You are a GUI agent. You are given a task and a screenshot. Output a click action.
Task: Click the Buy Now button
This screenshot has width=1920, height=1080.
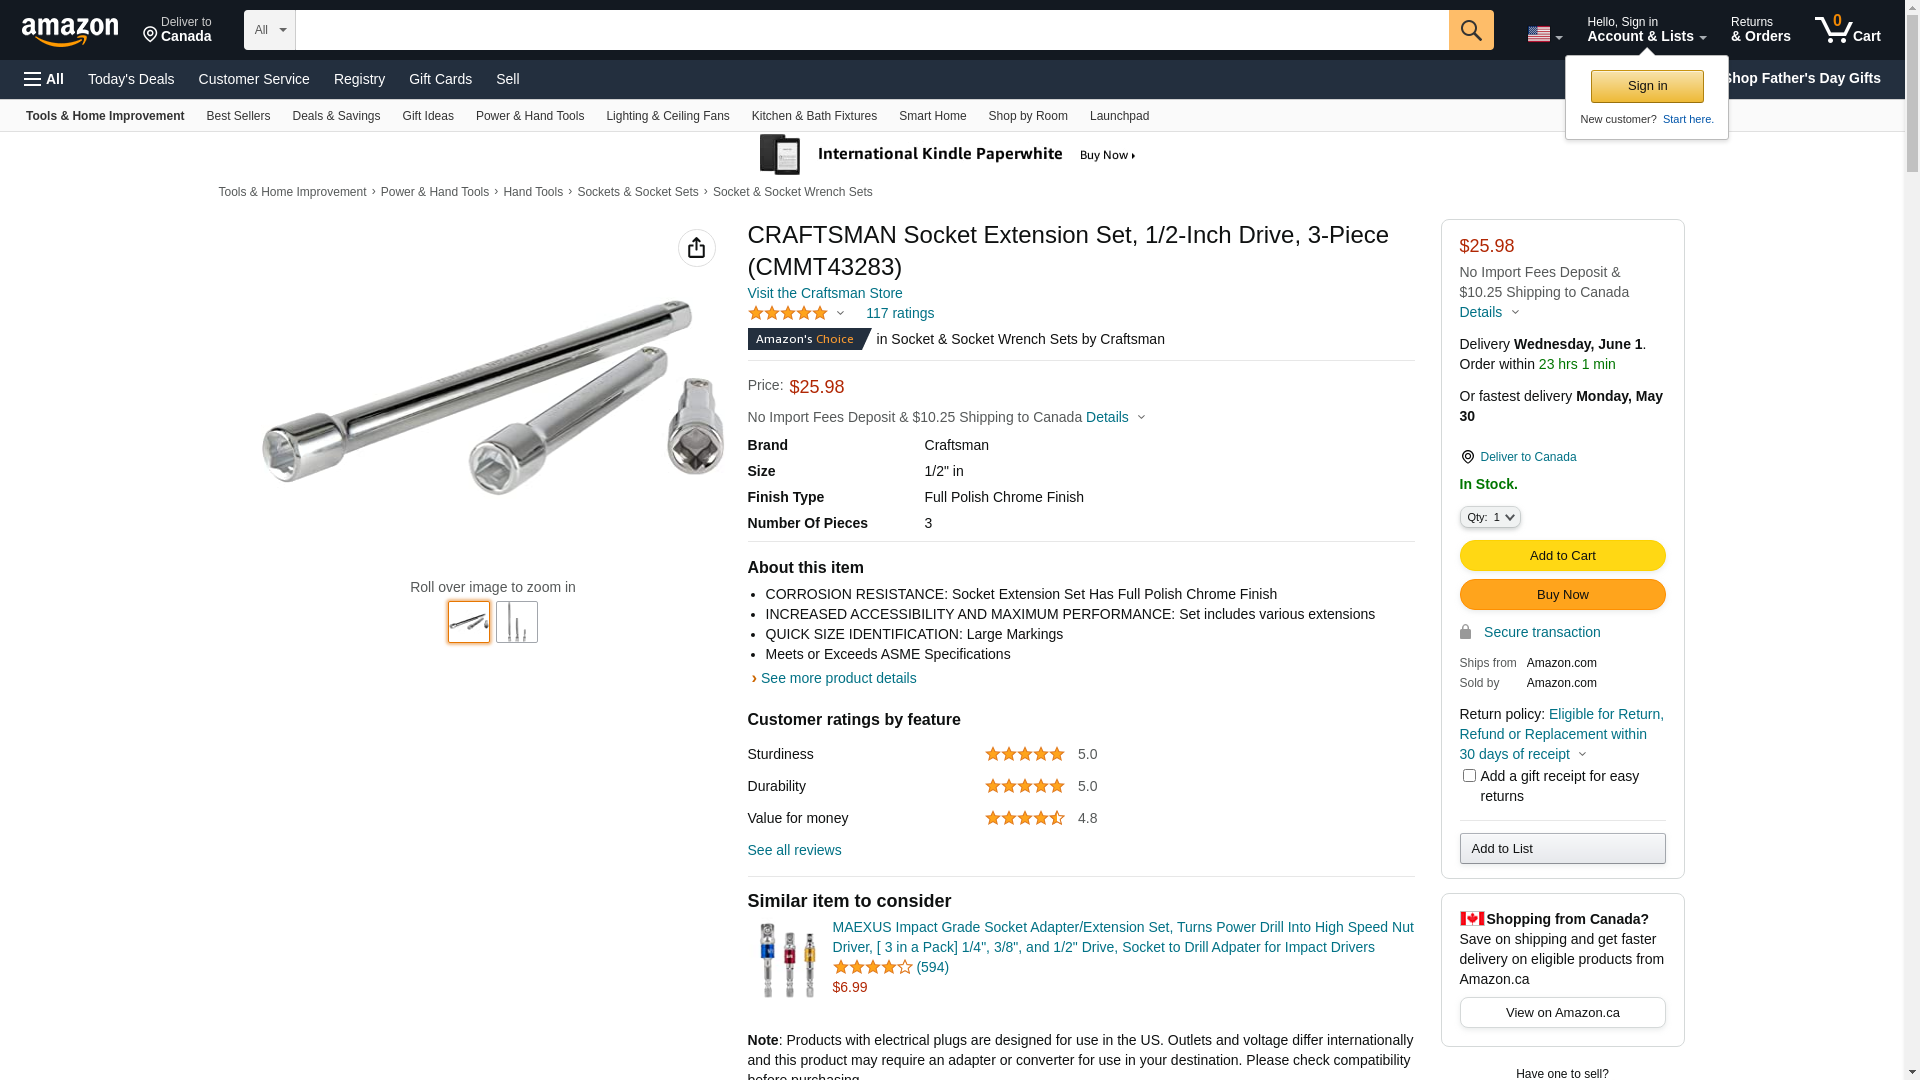[x=1562, y=595]
